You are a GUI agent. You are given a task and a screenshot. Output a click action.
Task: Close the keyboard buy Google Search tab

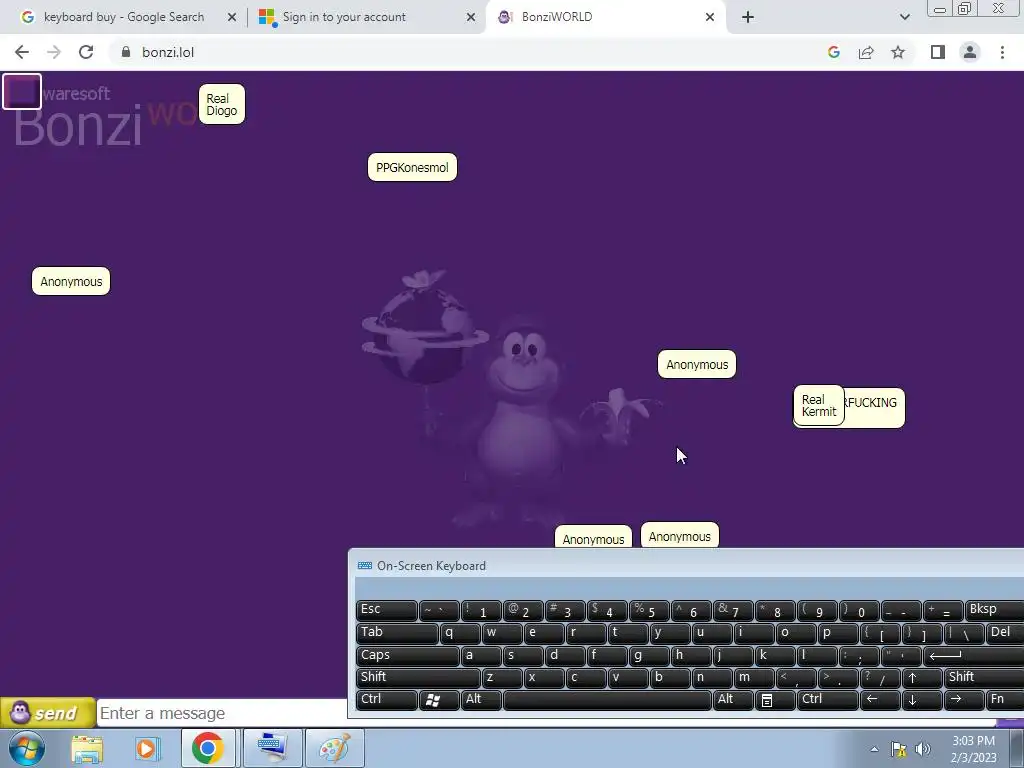tap(232, 17)
